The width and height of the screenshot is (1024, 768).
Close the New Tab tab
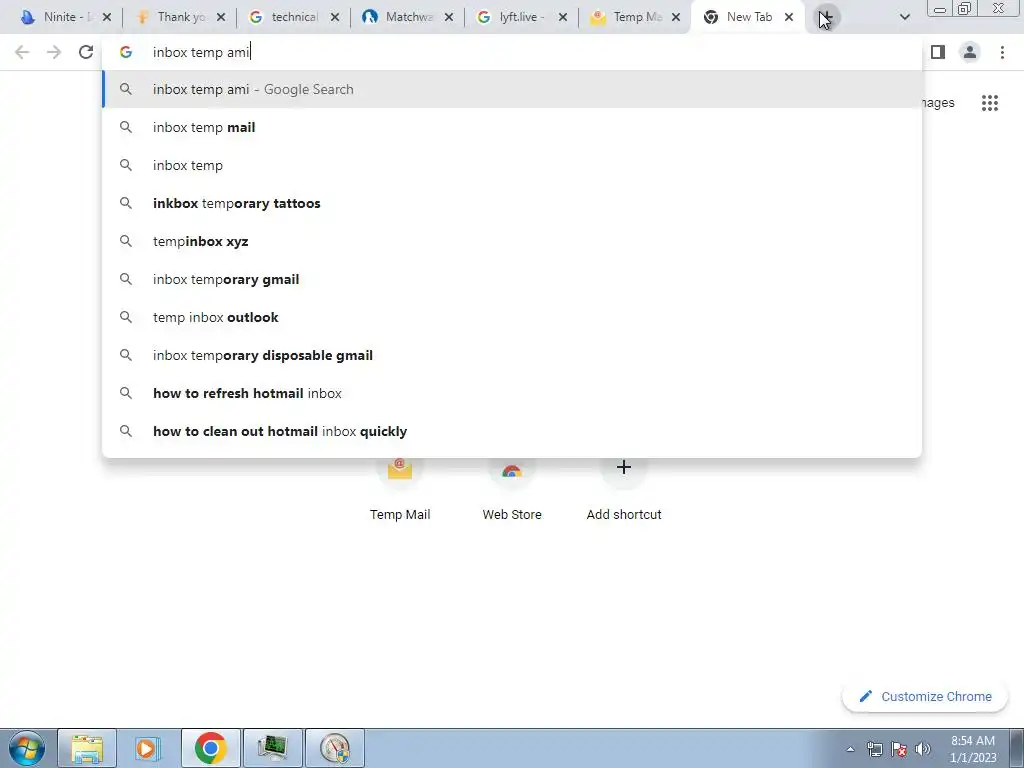point(789,17)
